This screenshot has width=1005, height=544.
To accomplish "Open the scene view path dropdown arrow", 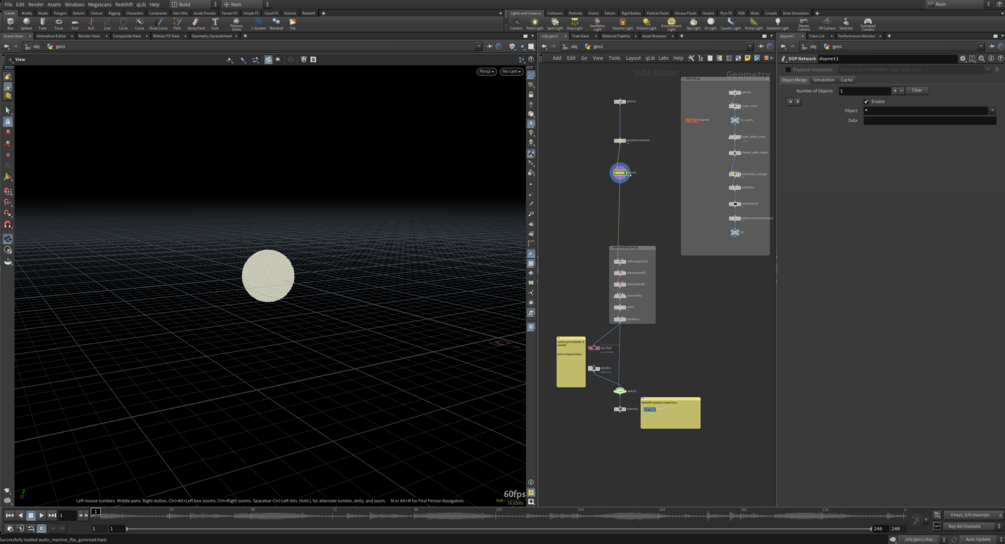I will pos(478,46).
